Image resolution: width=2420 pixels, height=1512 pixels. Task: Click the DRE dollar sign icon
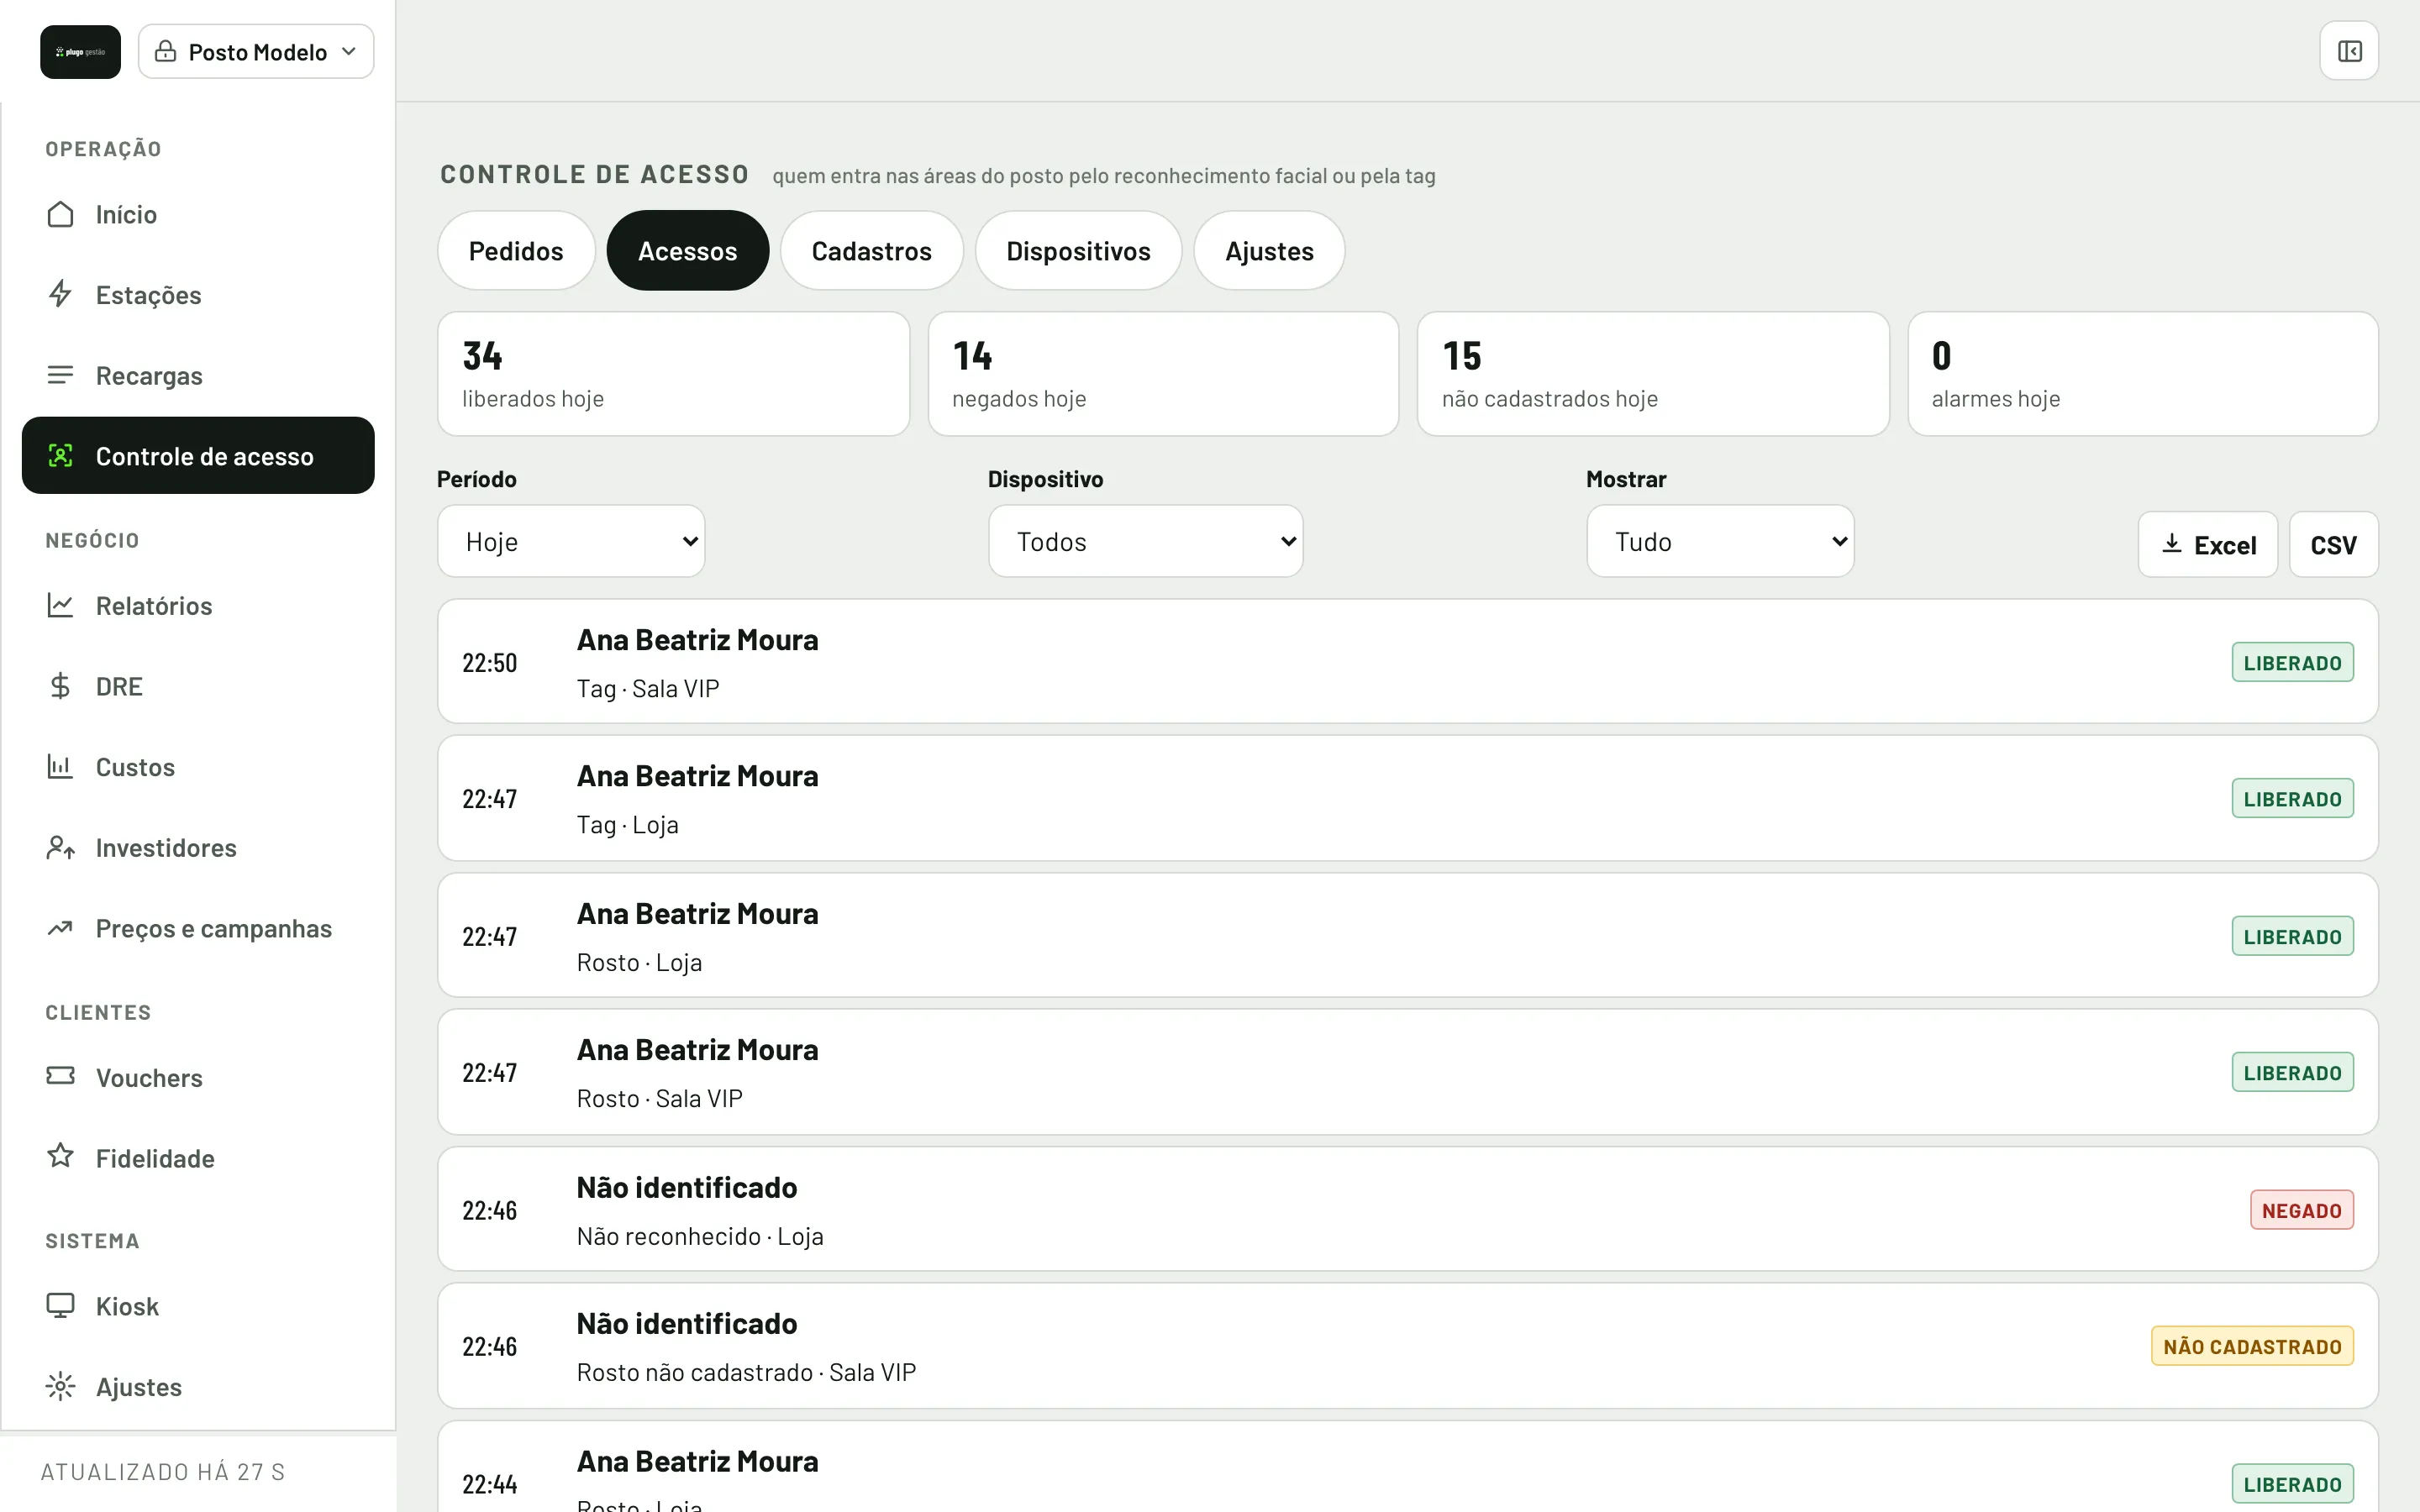click(60, 686)
